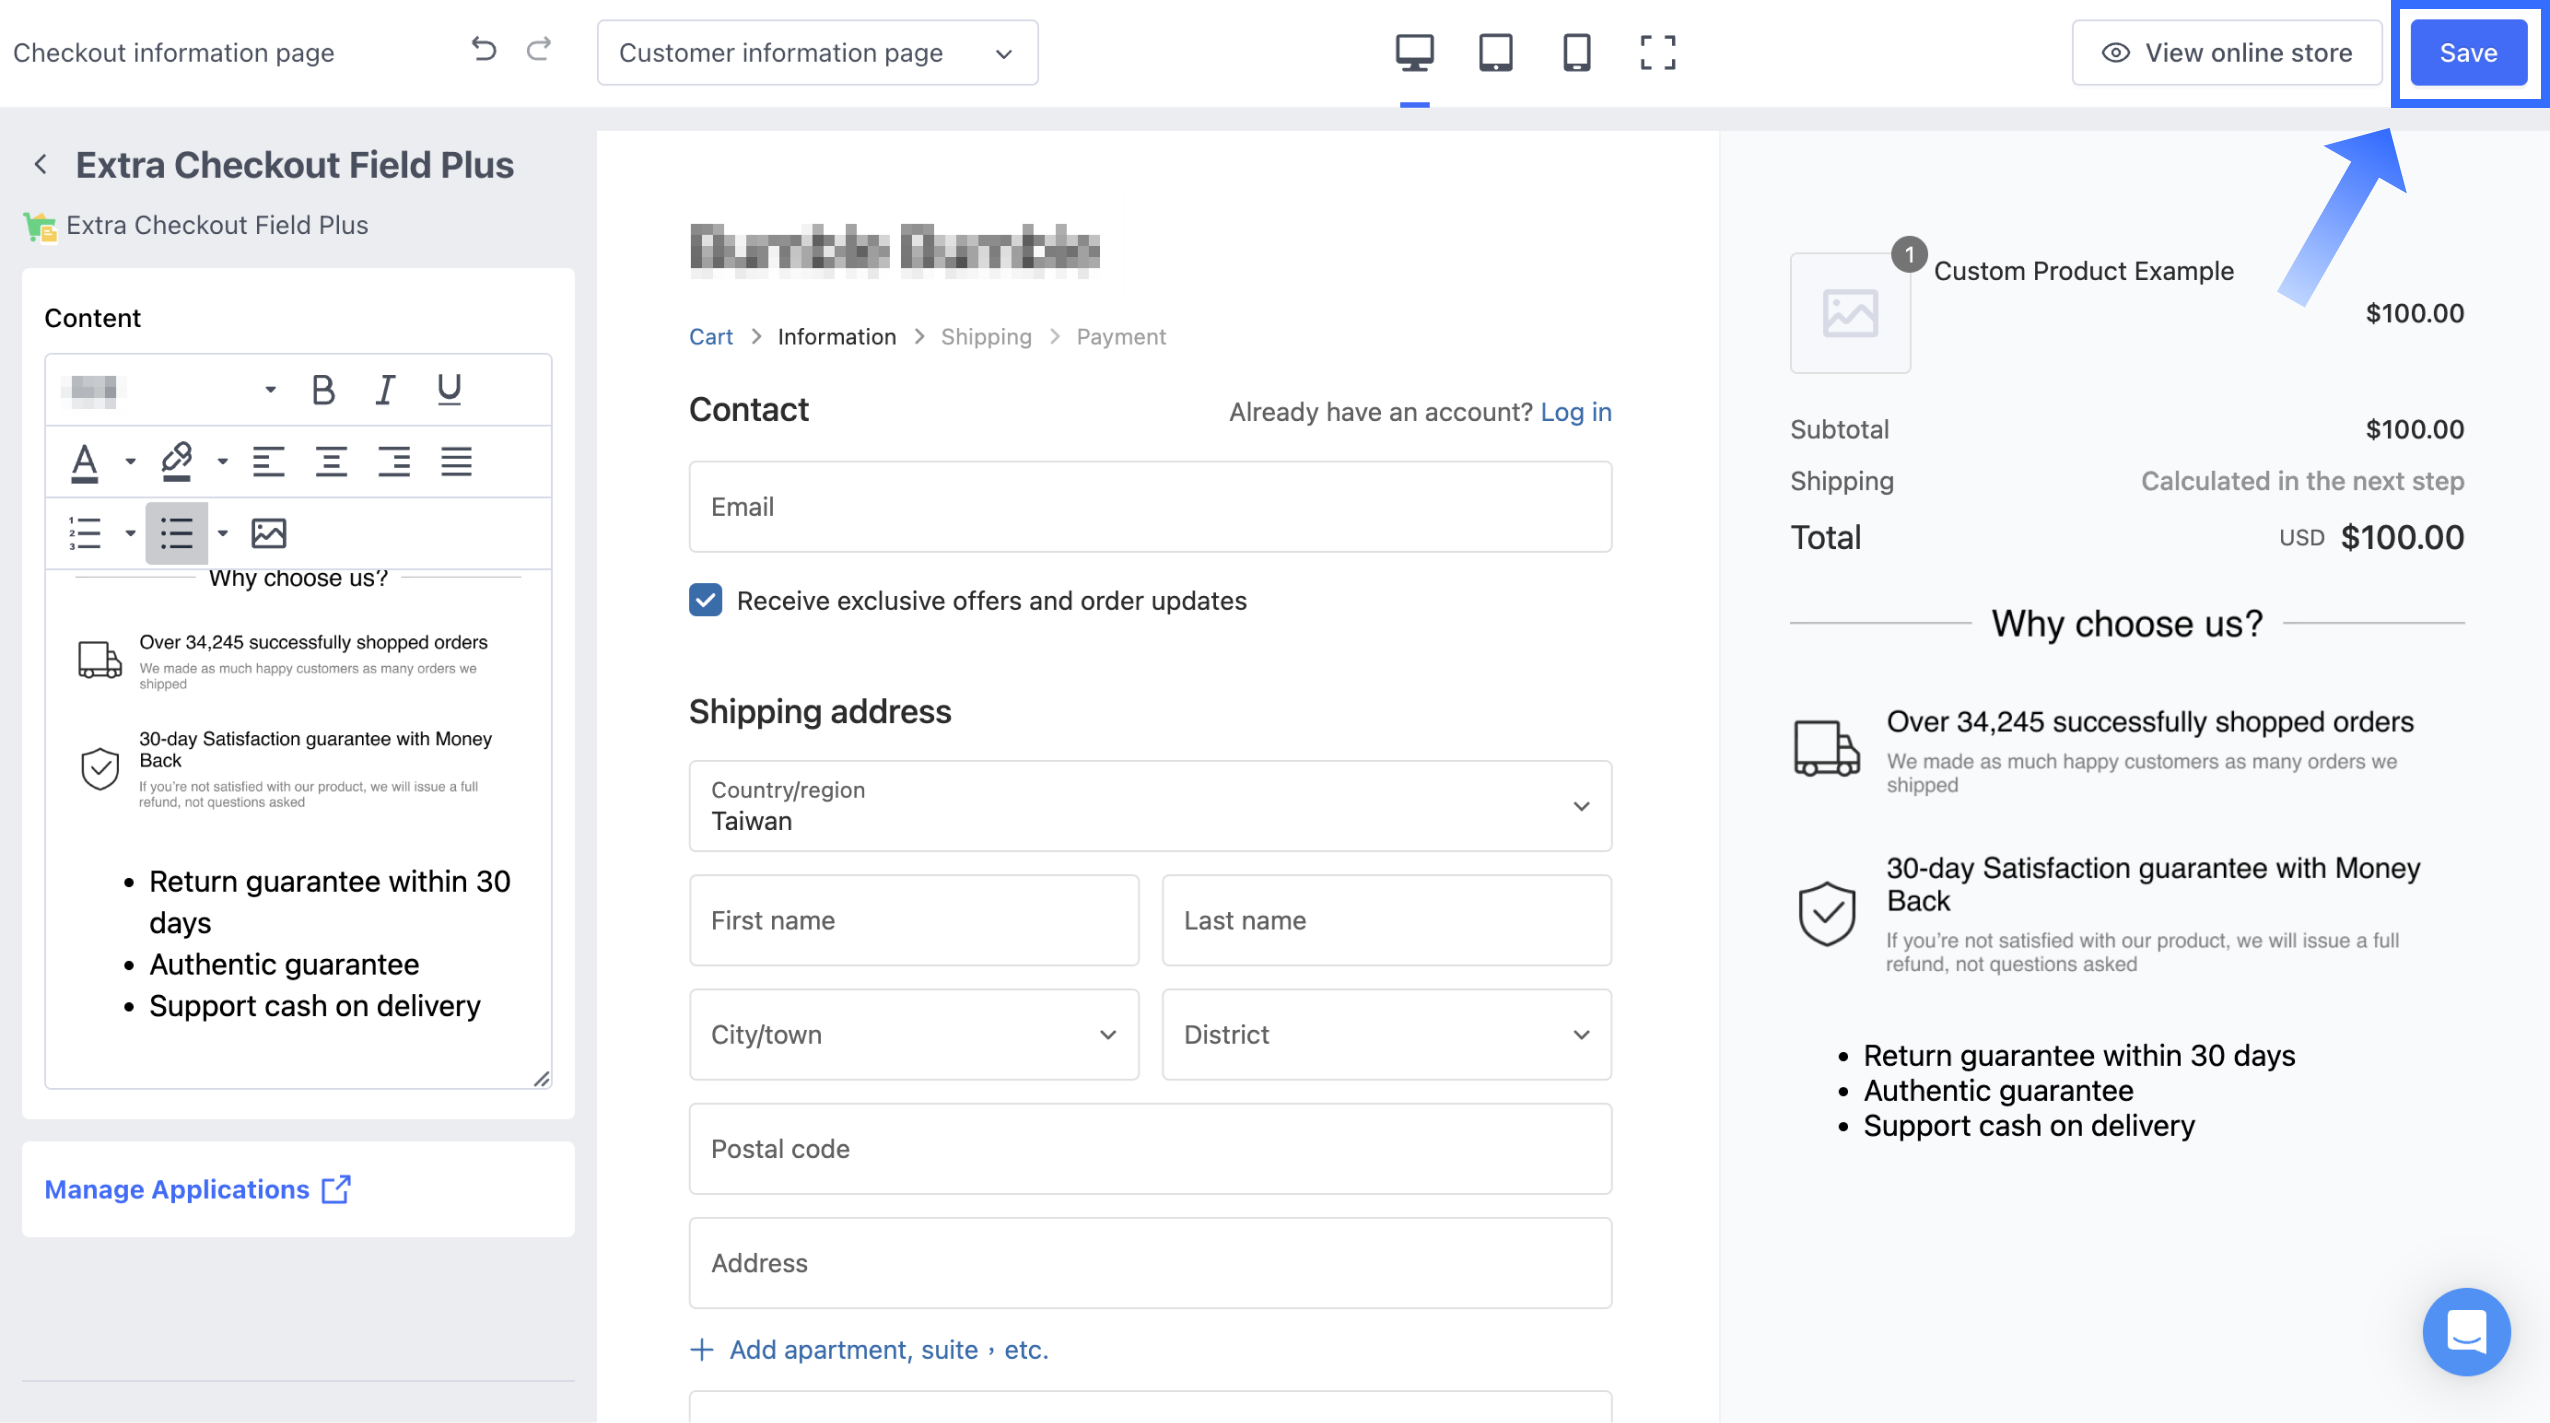This screenshot has height=1423, width=2550.
Task: Toggle underline formatting
Action: click(x=449, y=389)
